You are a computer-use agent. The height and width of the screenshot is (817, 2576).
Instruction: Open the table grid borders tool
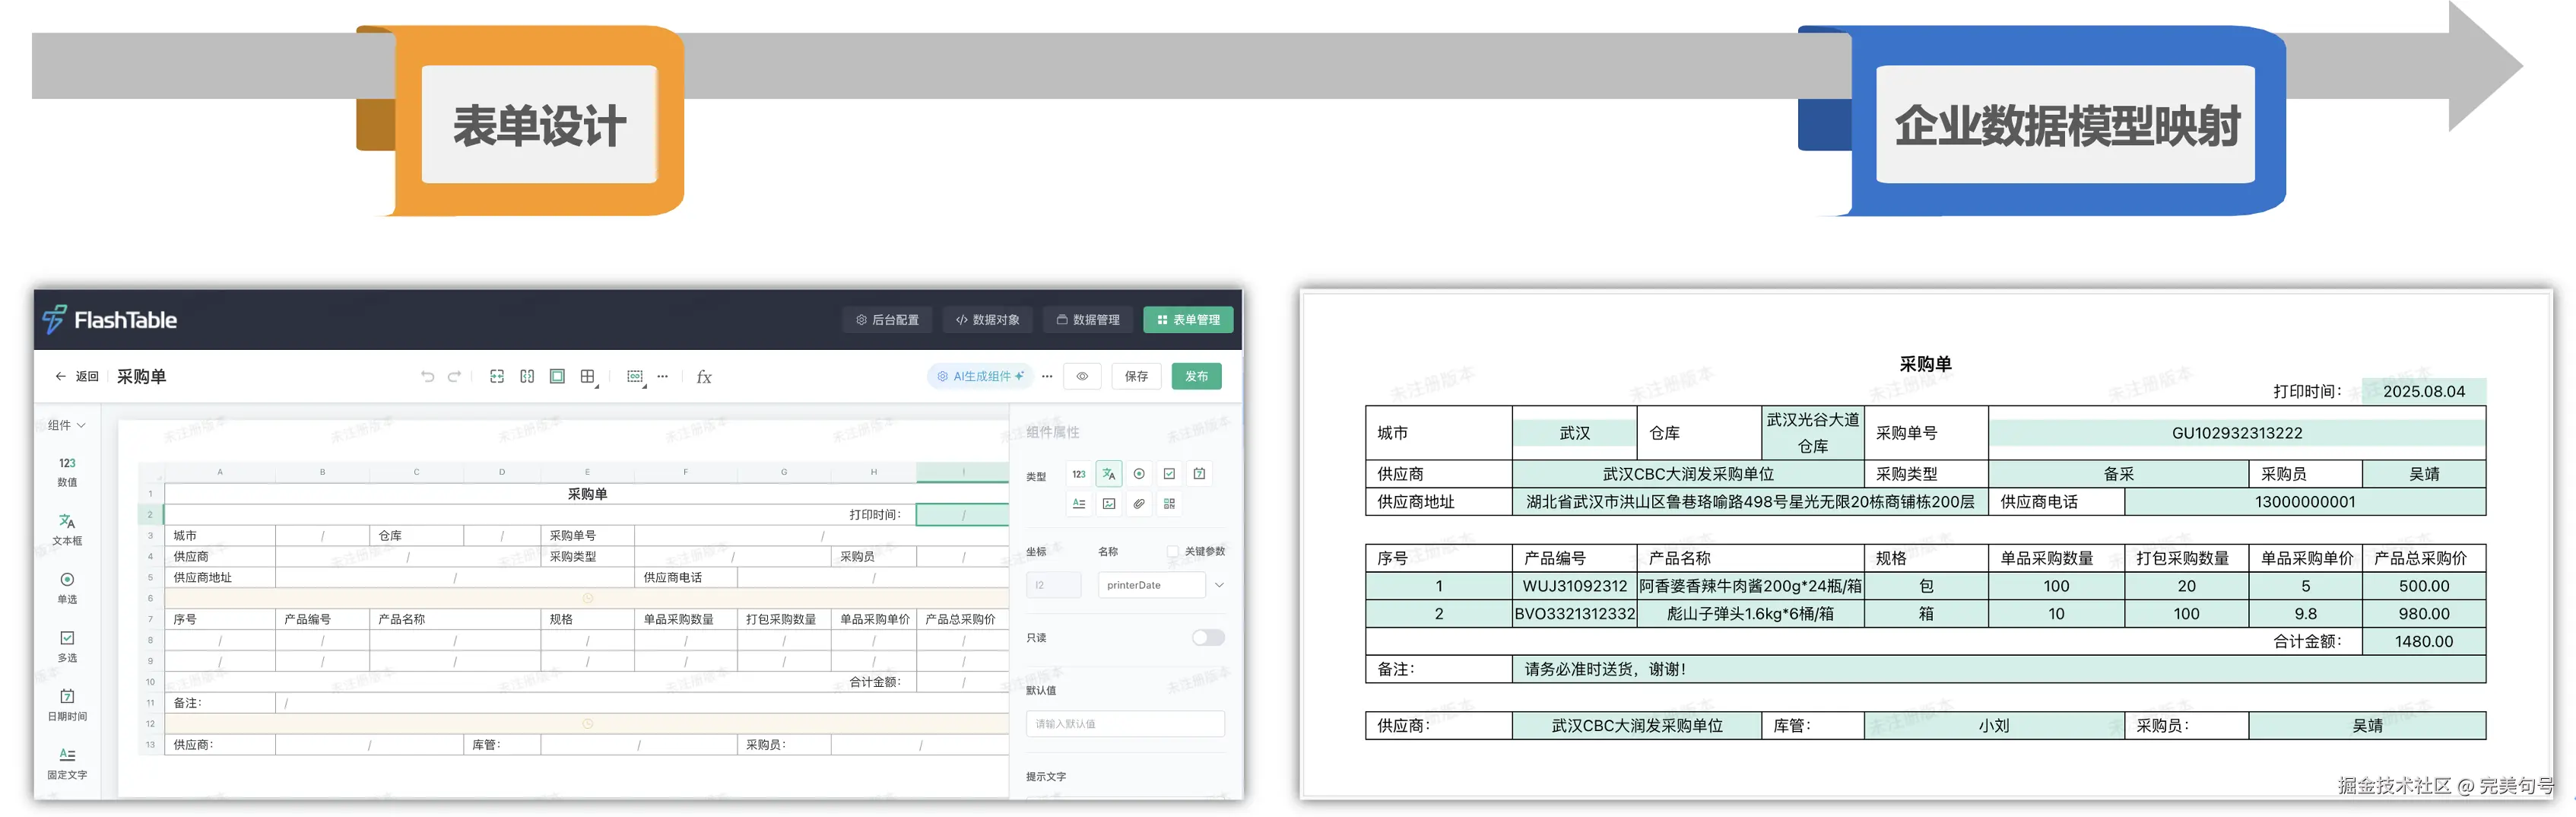588,377
